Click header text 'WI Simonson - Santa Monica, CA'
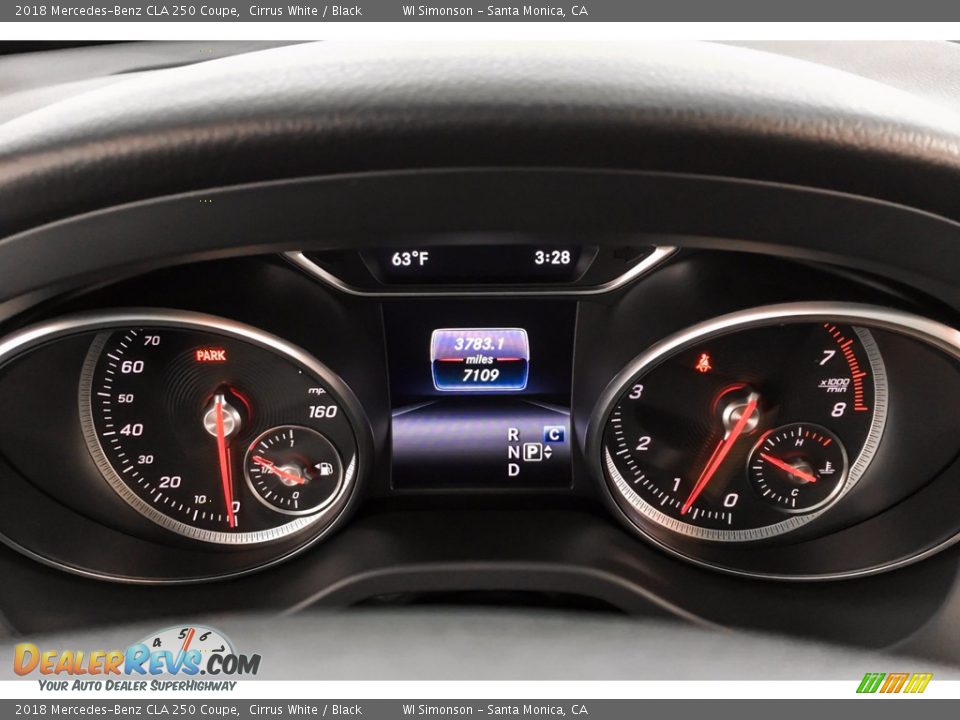Viewport: 960px width, 720px height. point(495,10)
